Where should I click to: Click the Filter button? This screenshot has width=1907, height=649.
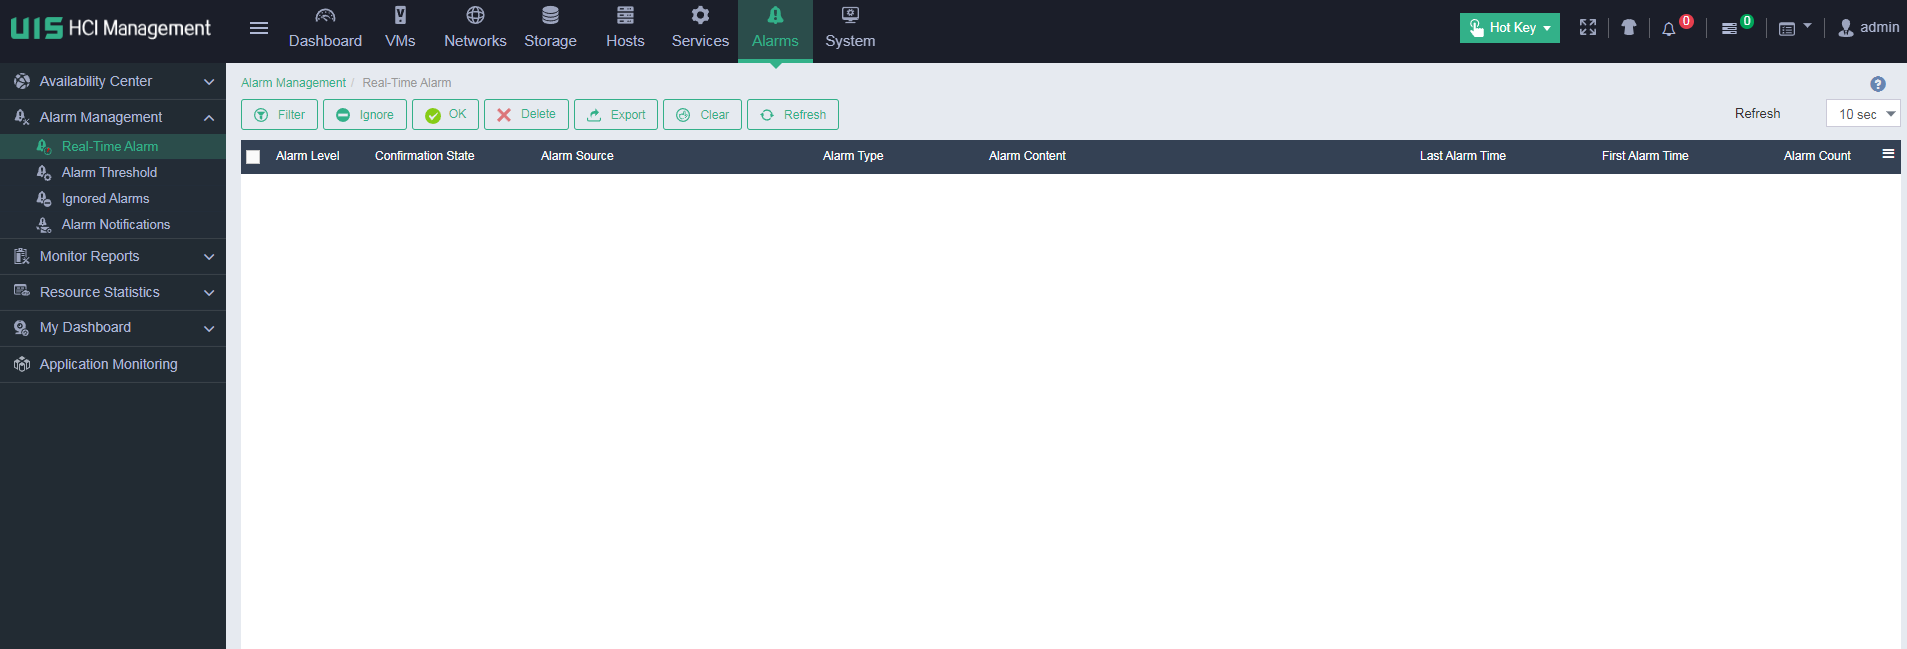279,115
